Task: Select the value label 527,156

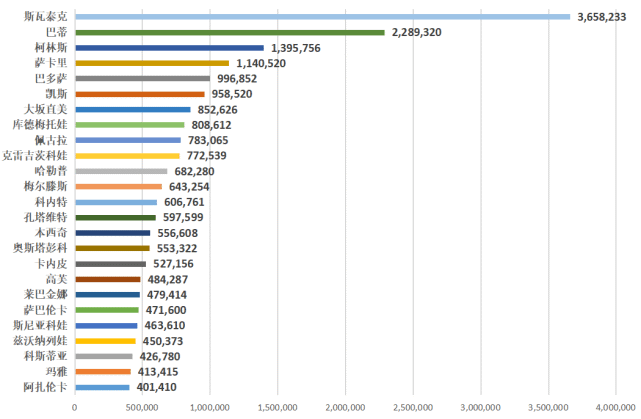Action: pyautogui.click(x=173, y=264)
